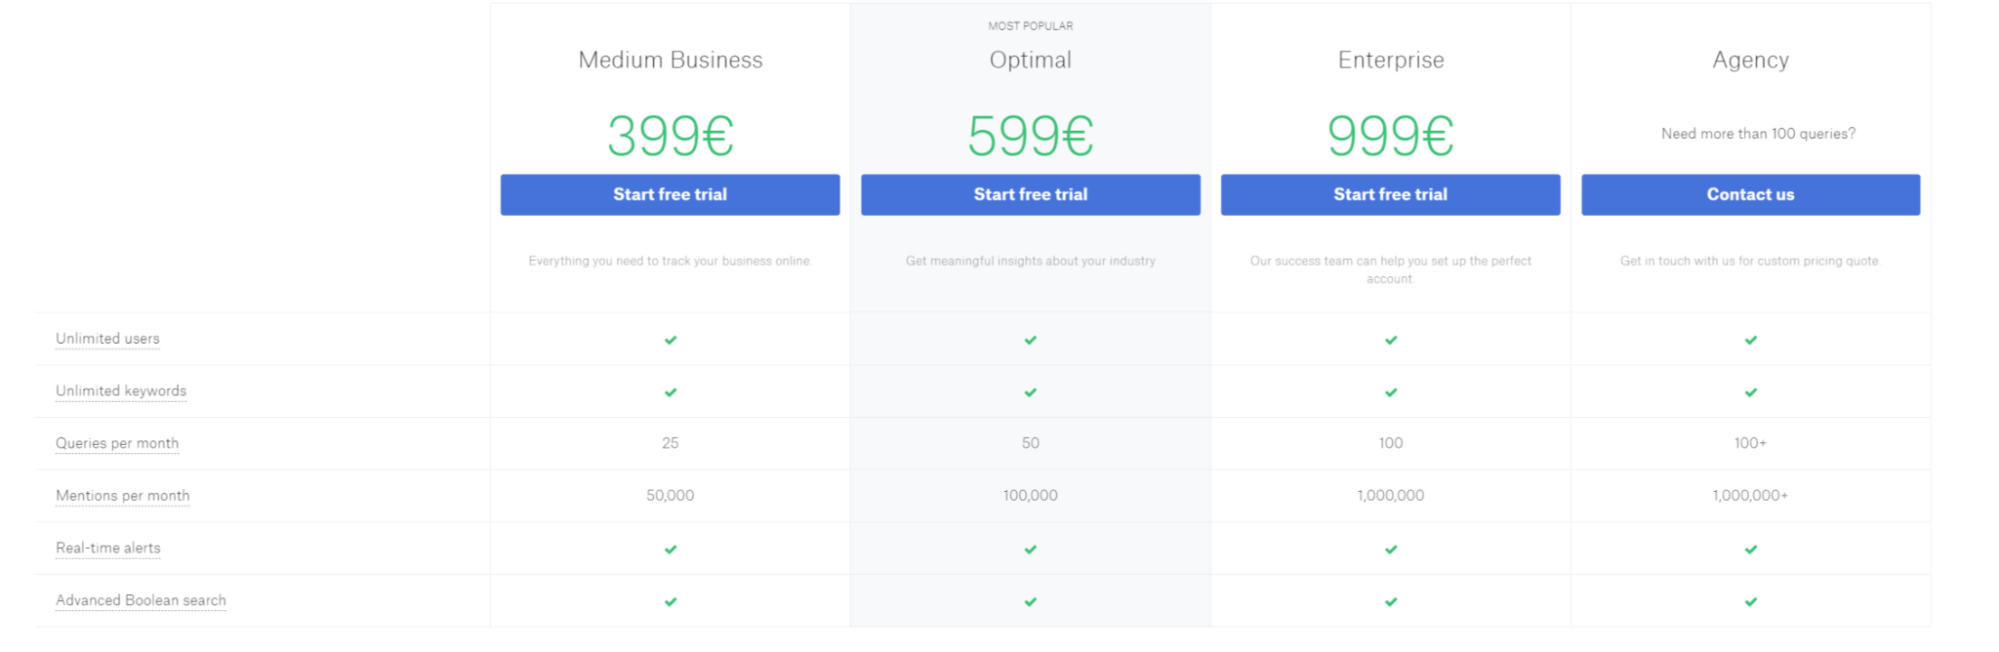
Task: Click Real-time alerts checkmark in Optimal column
Action: click(x=1031, y=549)
